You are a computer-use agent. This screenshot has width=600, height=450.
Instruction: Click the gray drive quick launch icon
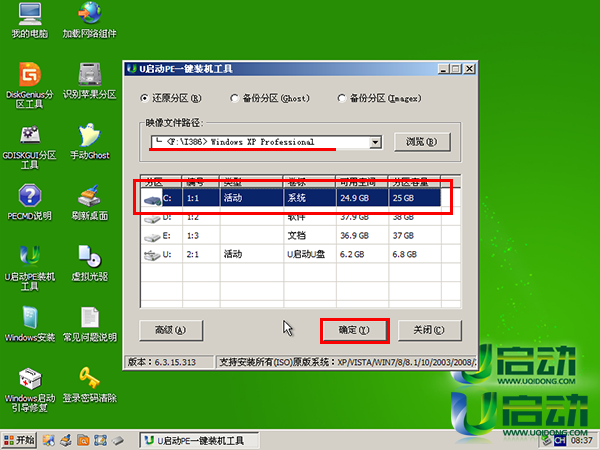click(117, 440)
